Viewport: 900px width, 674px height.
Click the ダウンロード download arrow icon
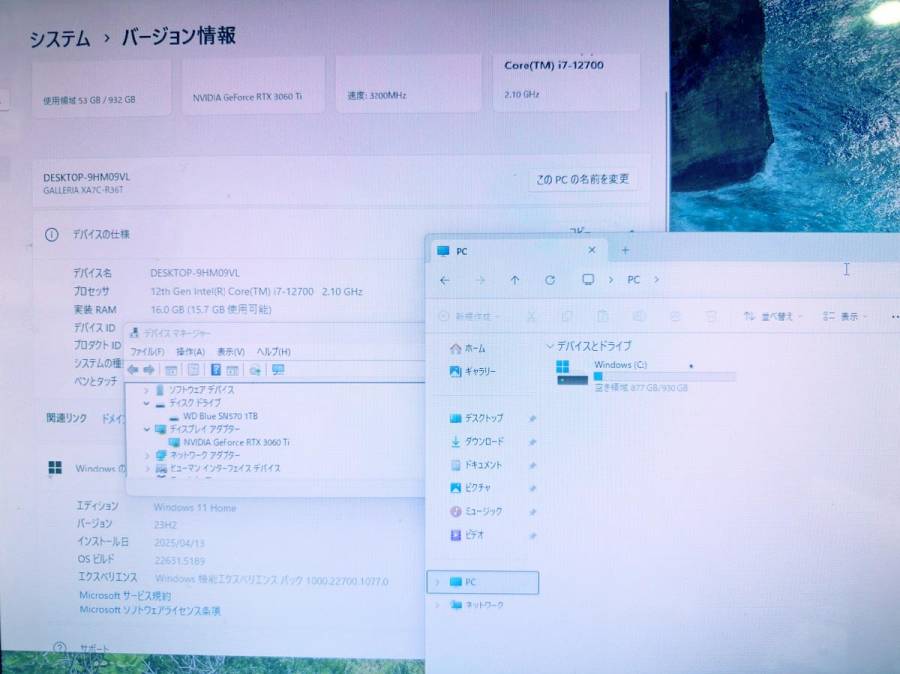tap(456, 441)
